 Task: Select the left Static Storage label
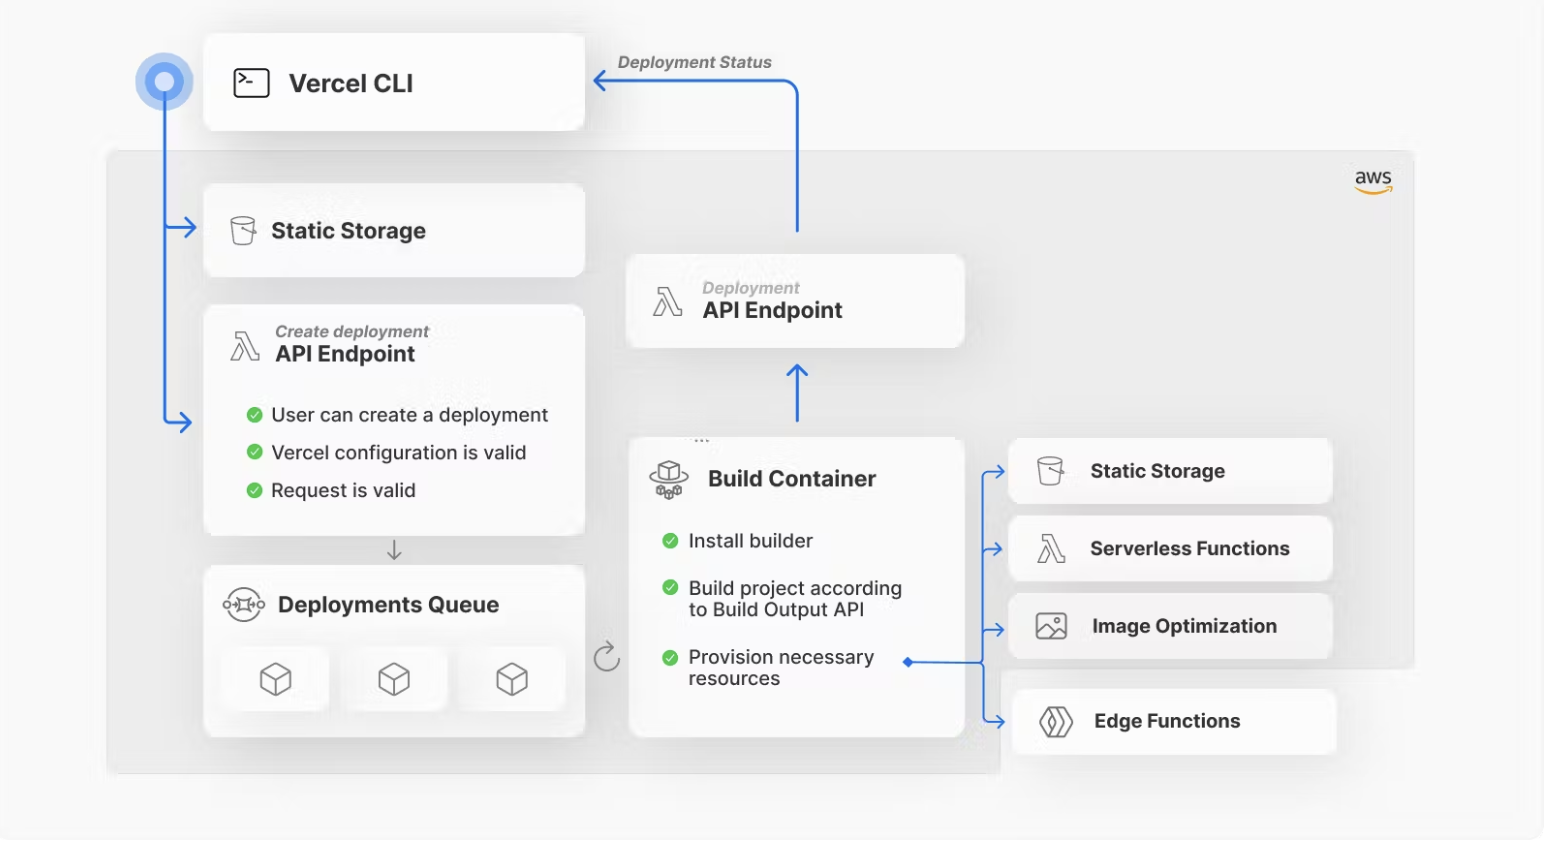348,231
